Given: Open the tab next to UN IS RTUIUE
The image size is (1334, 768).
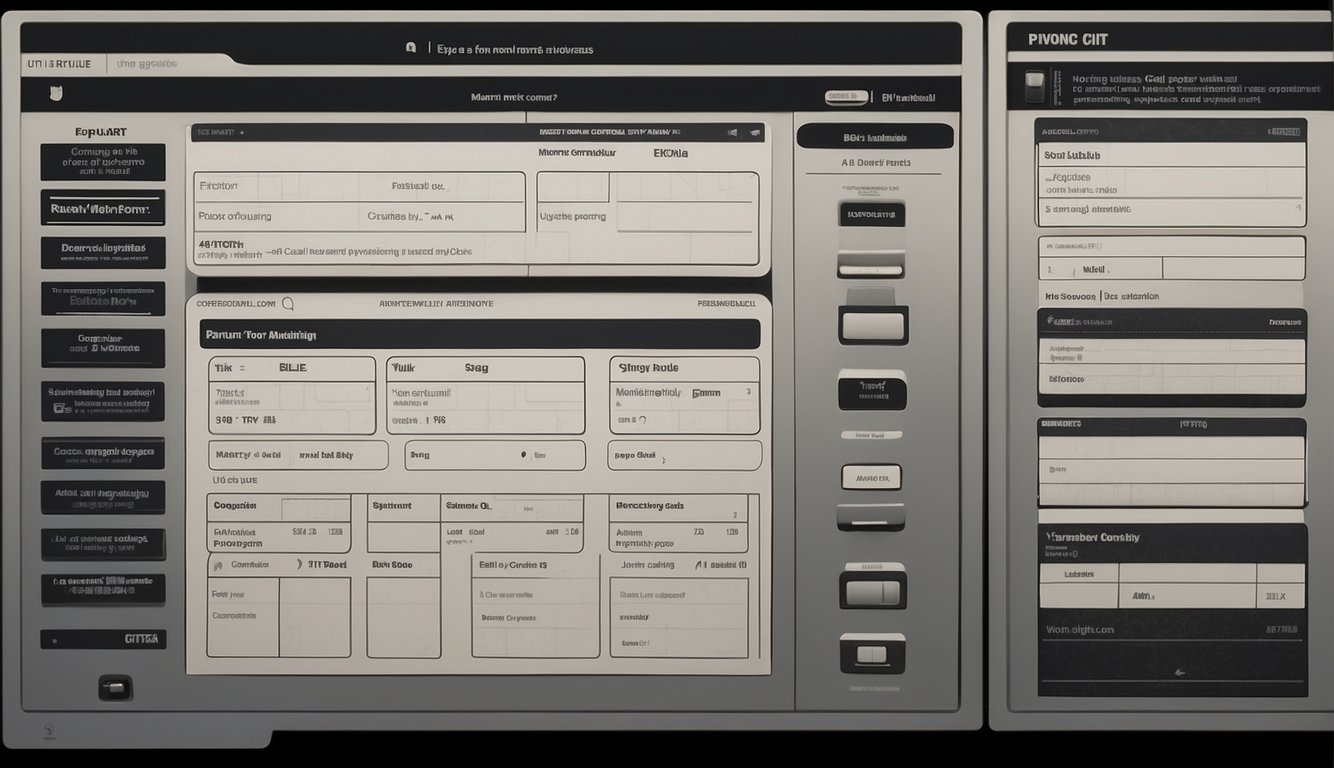Looking at the screenshot, I should [x=147, y=63].
